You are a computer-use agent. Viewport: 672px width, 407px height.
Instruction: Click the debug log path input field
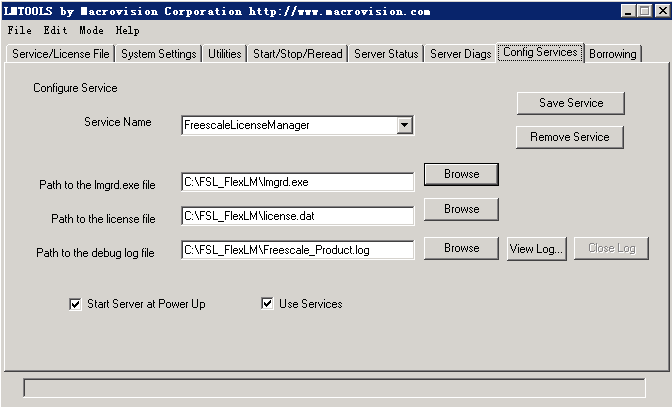(x=297, y=250)
